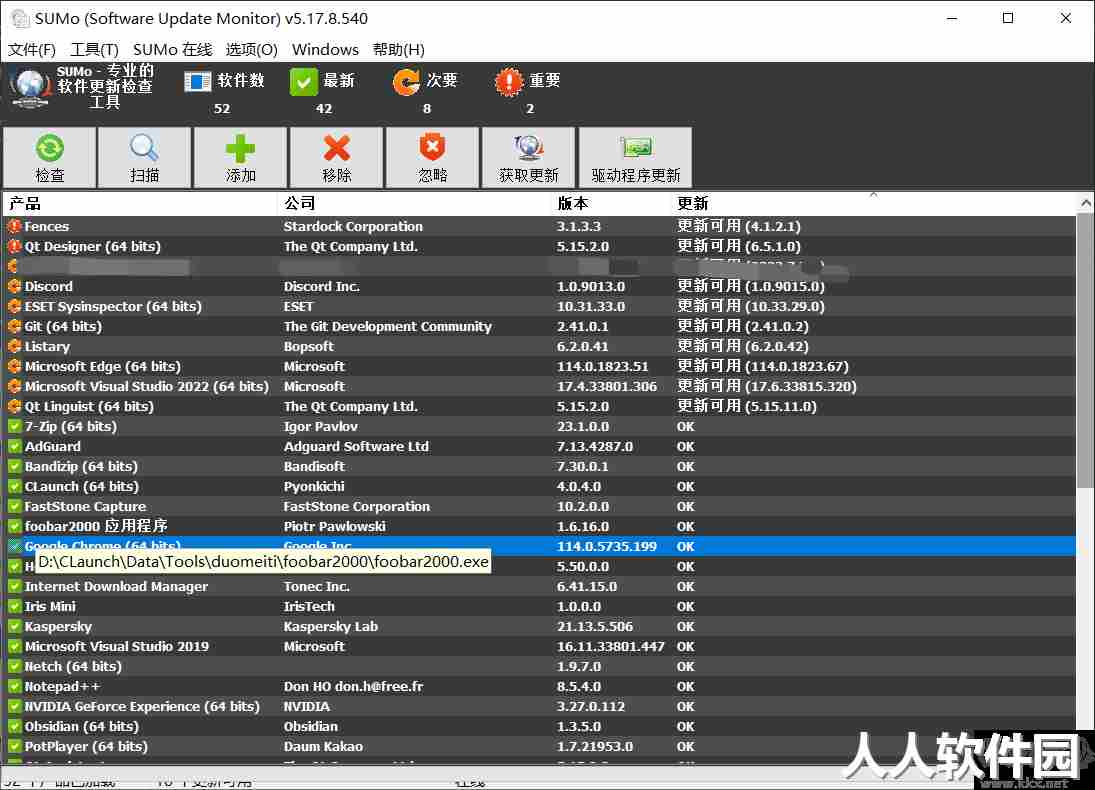This screenshot has height=790, width=1095.
Task: Open the 帮助(H) menu
Action: 399,50
